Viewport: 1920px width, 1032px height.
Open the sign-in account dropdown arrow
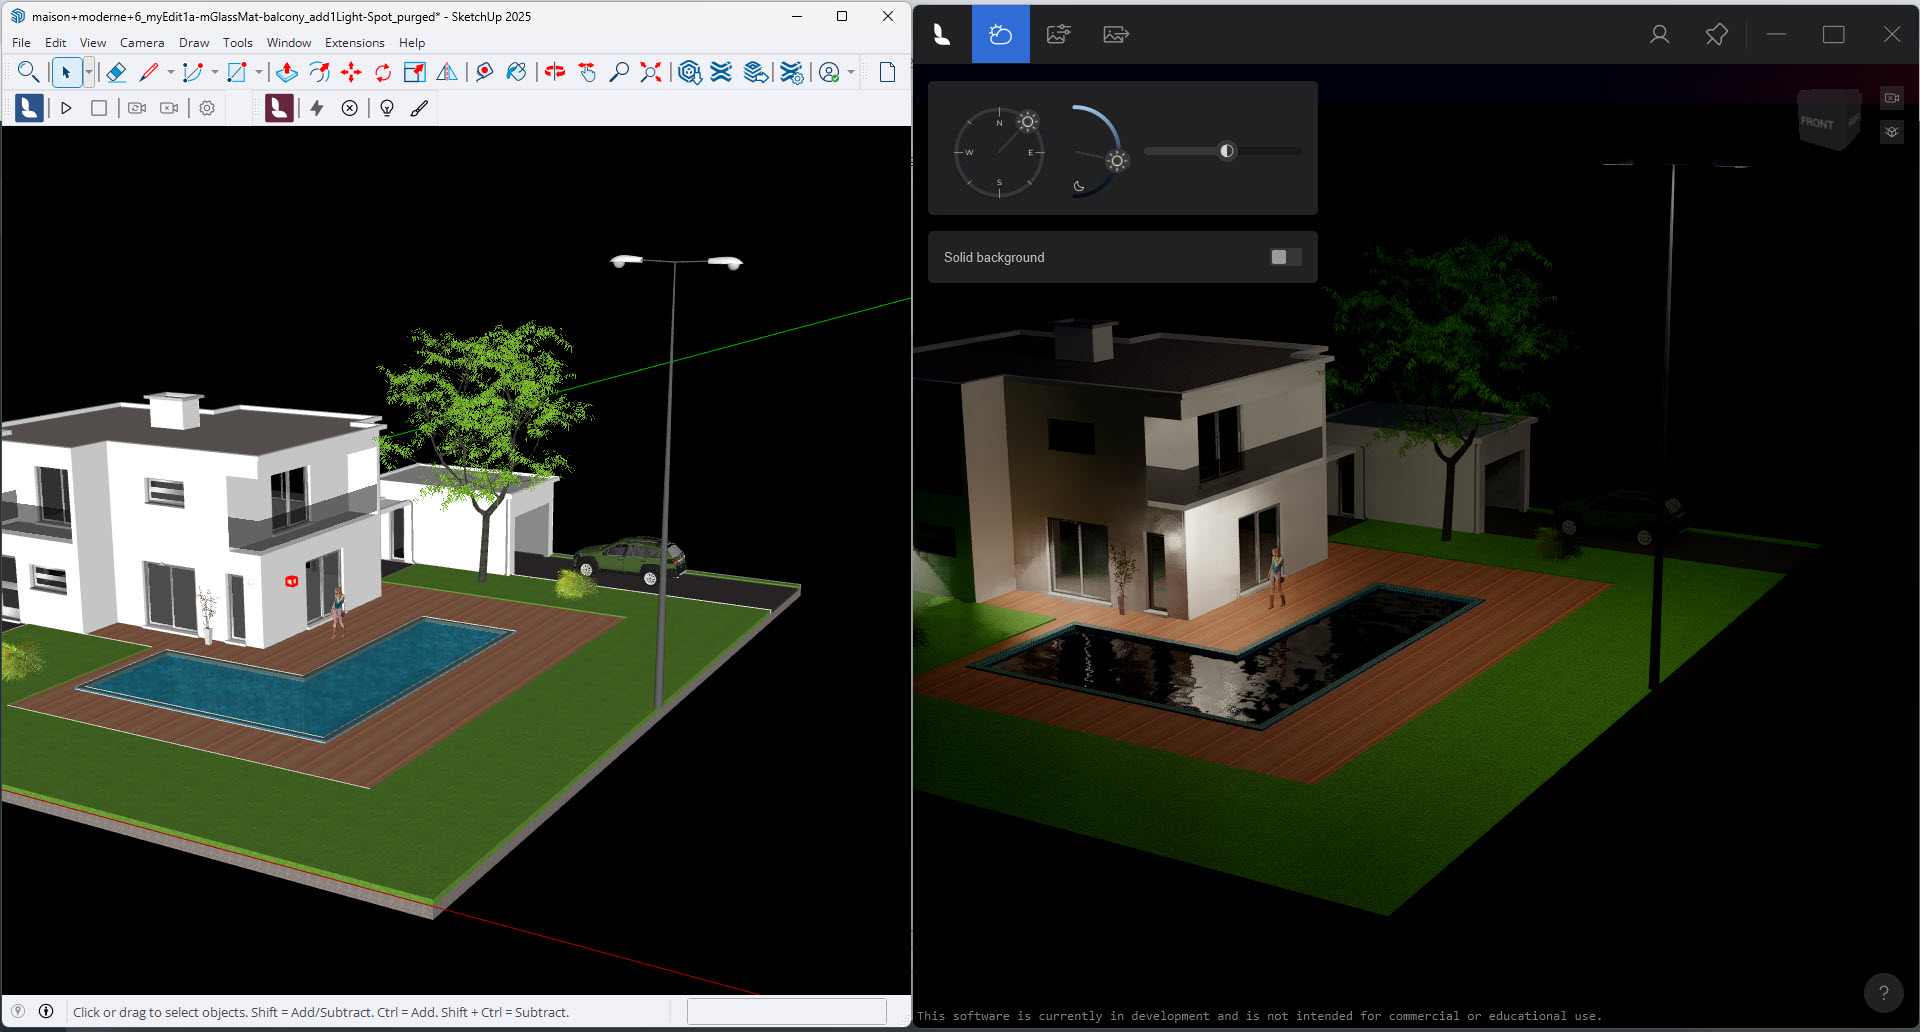[x=849, y=72]
